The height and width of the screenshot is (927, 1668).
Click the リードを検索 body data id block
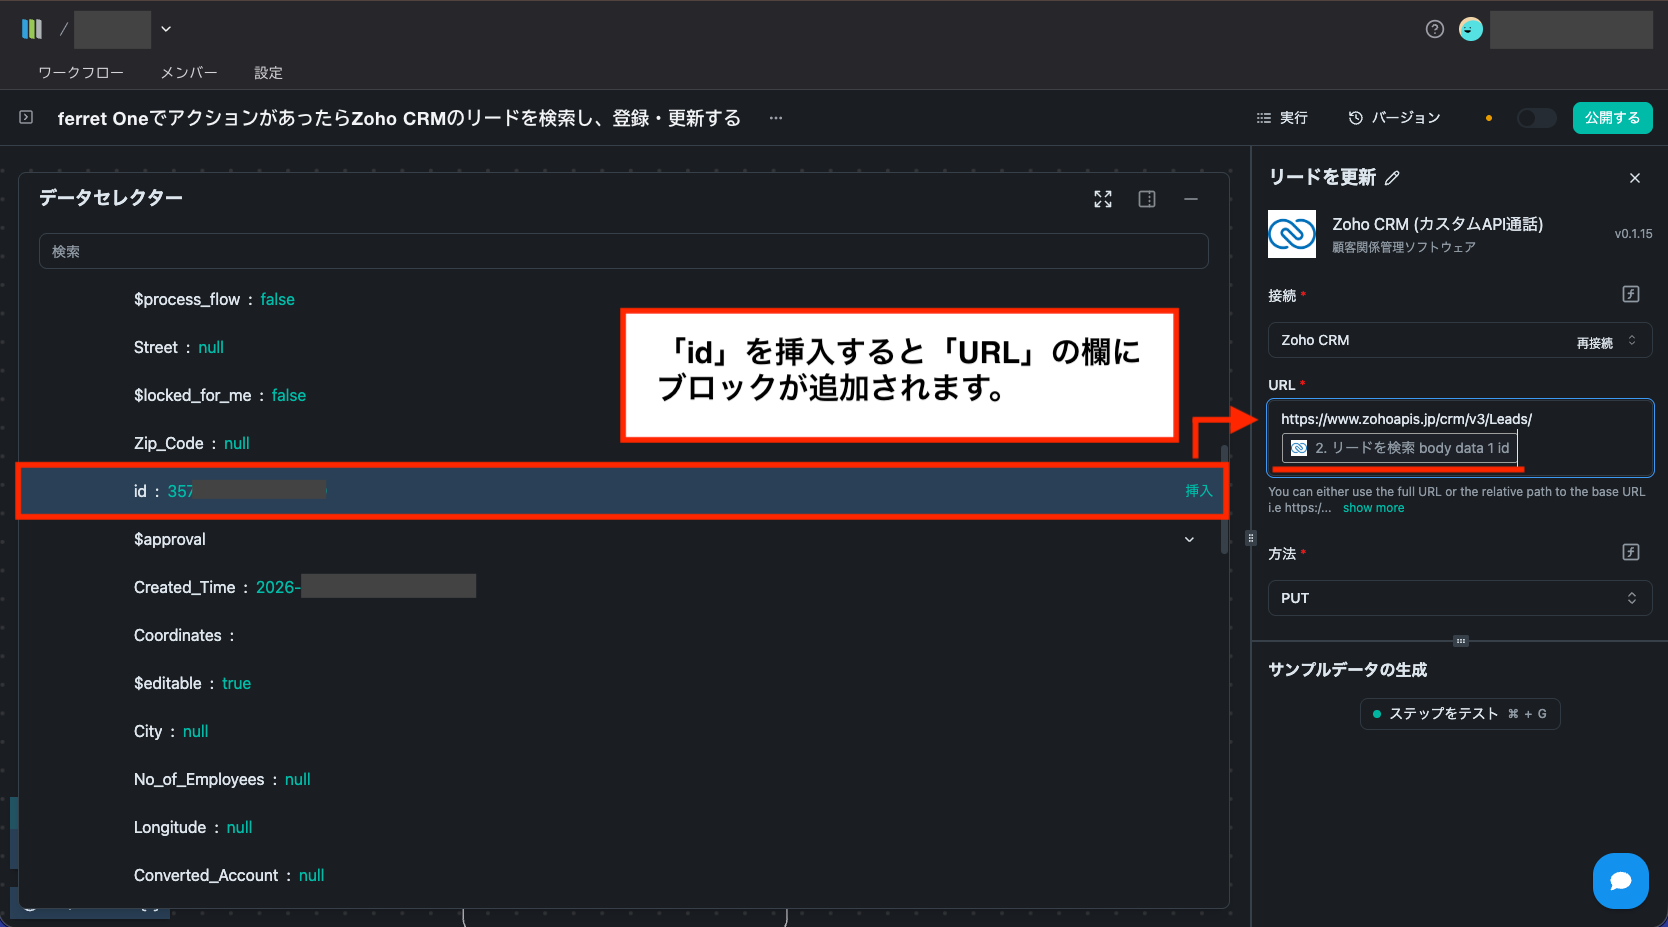tap(1400, 448)
